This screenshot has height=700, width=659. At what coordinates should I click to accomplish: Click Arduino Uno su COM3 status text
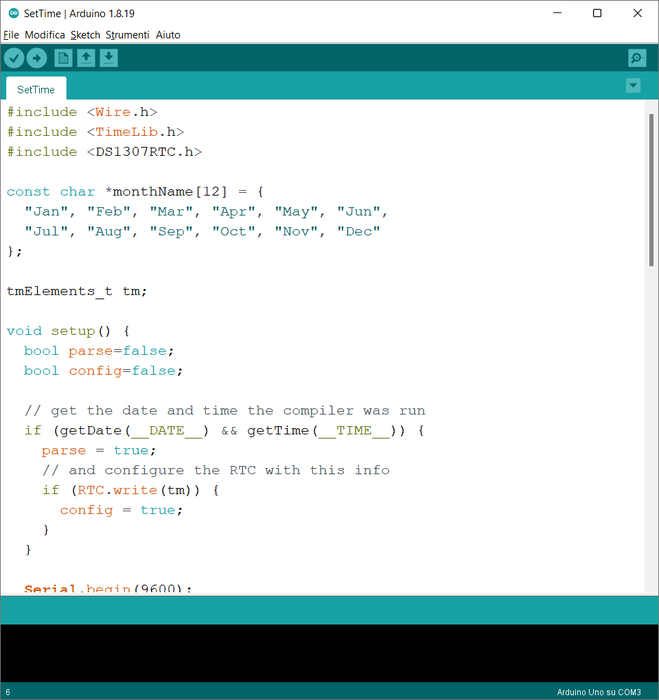(598, 692)
